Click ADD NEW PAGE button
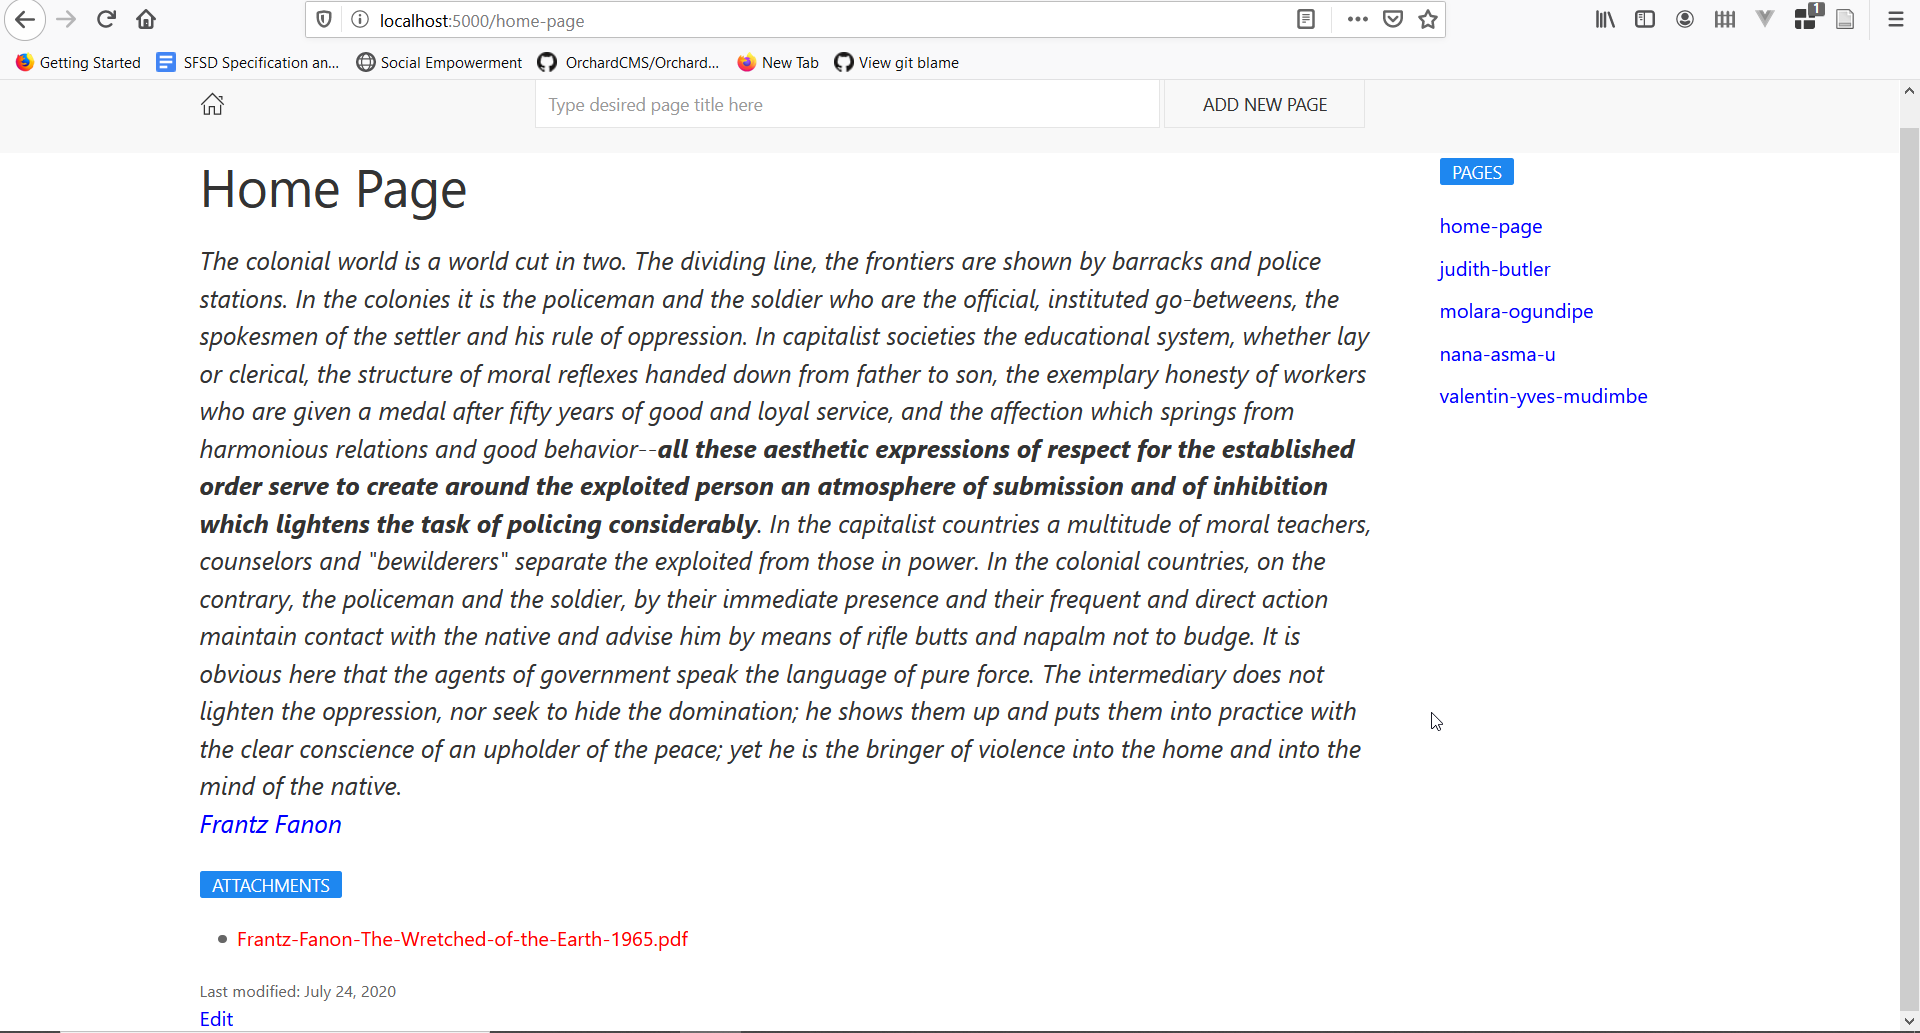The image size is (1920, 1033). 1264,104
